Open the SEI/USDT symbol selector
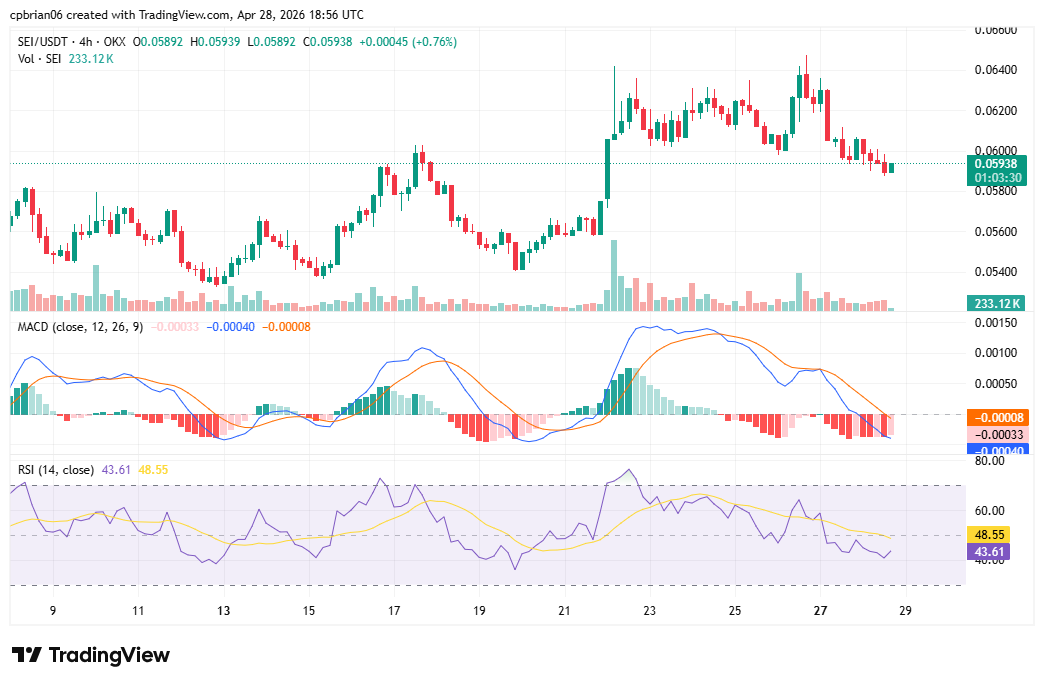Viewport: 1044px width, 685px height. pyautogui.click(x=42, y=43)
